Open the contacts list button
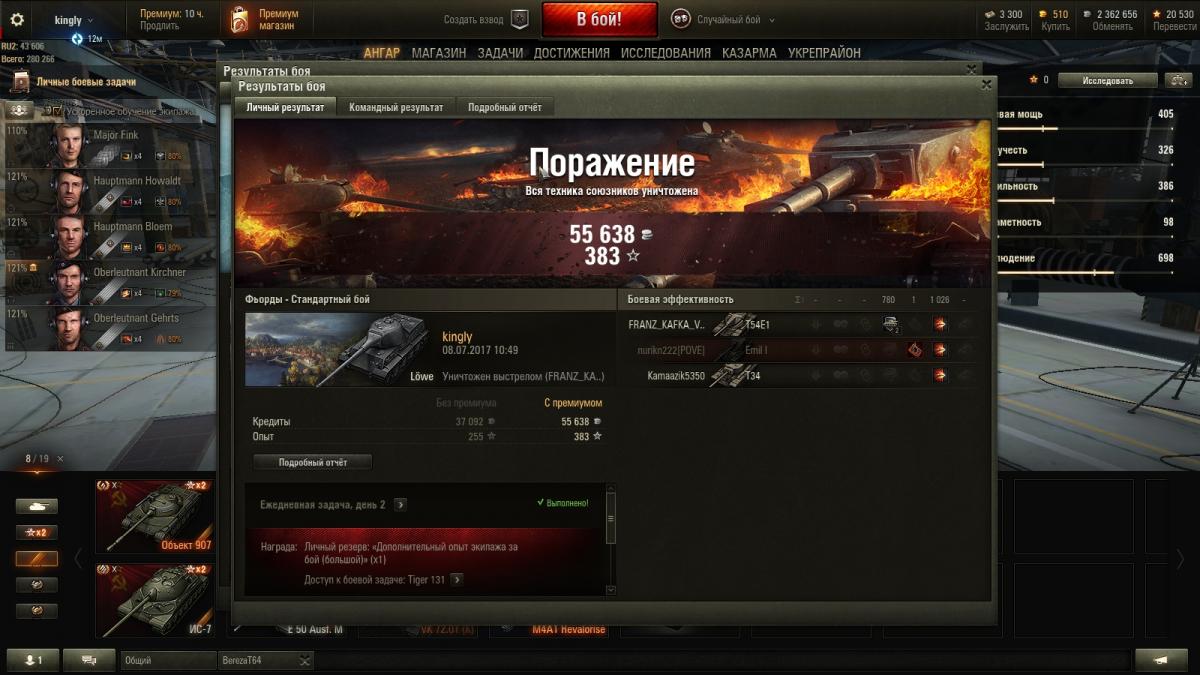The width and height of the screenshot is (1200, 675). (33, 660)
